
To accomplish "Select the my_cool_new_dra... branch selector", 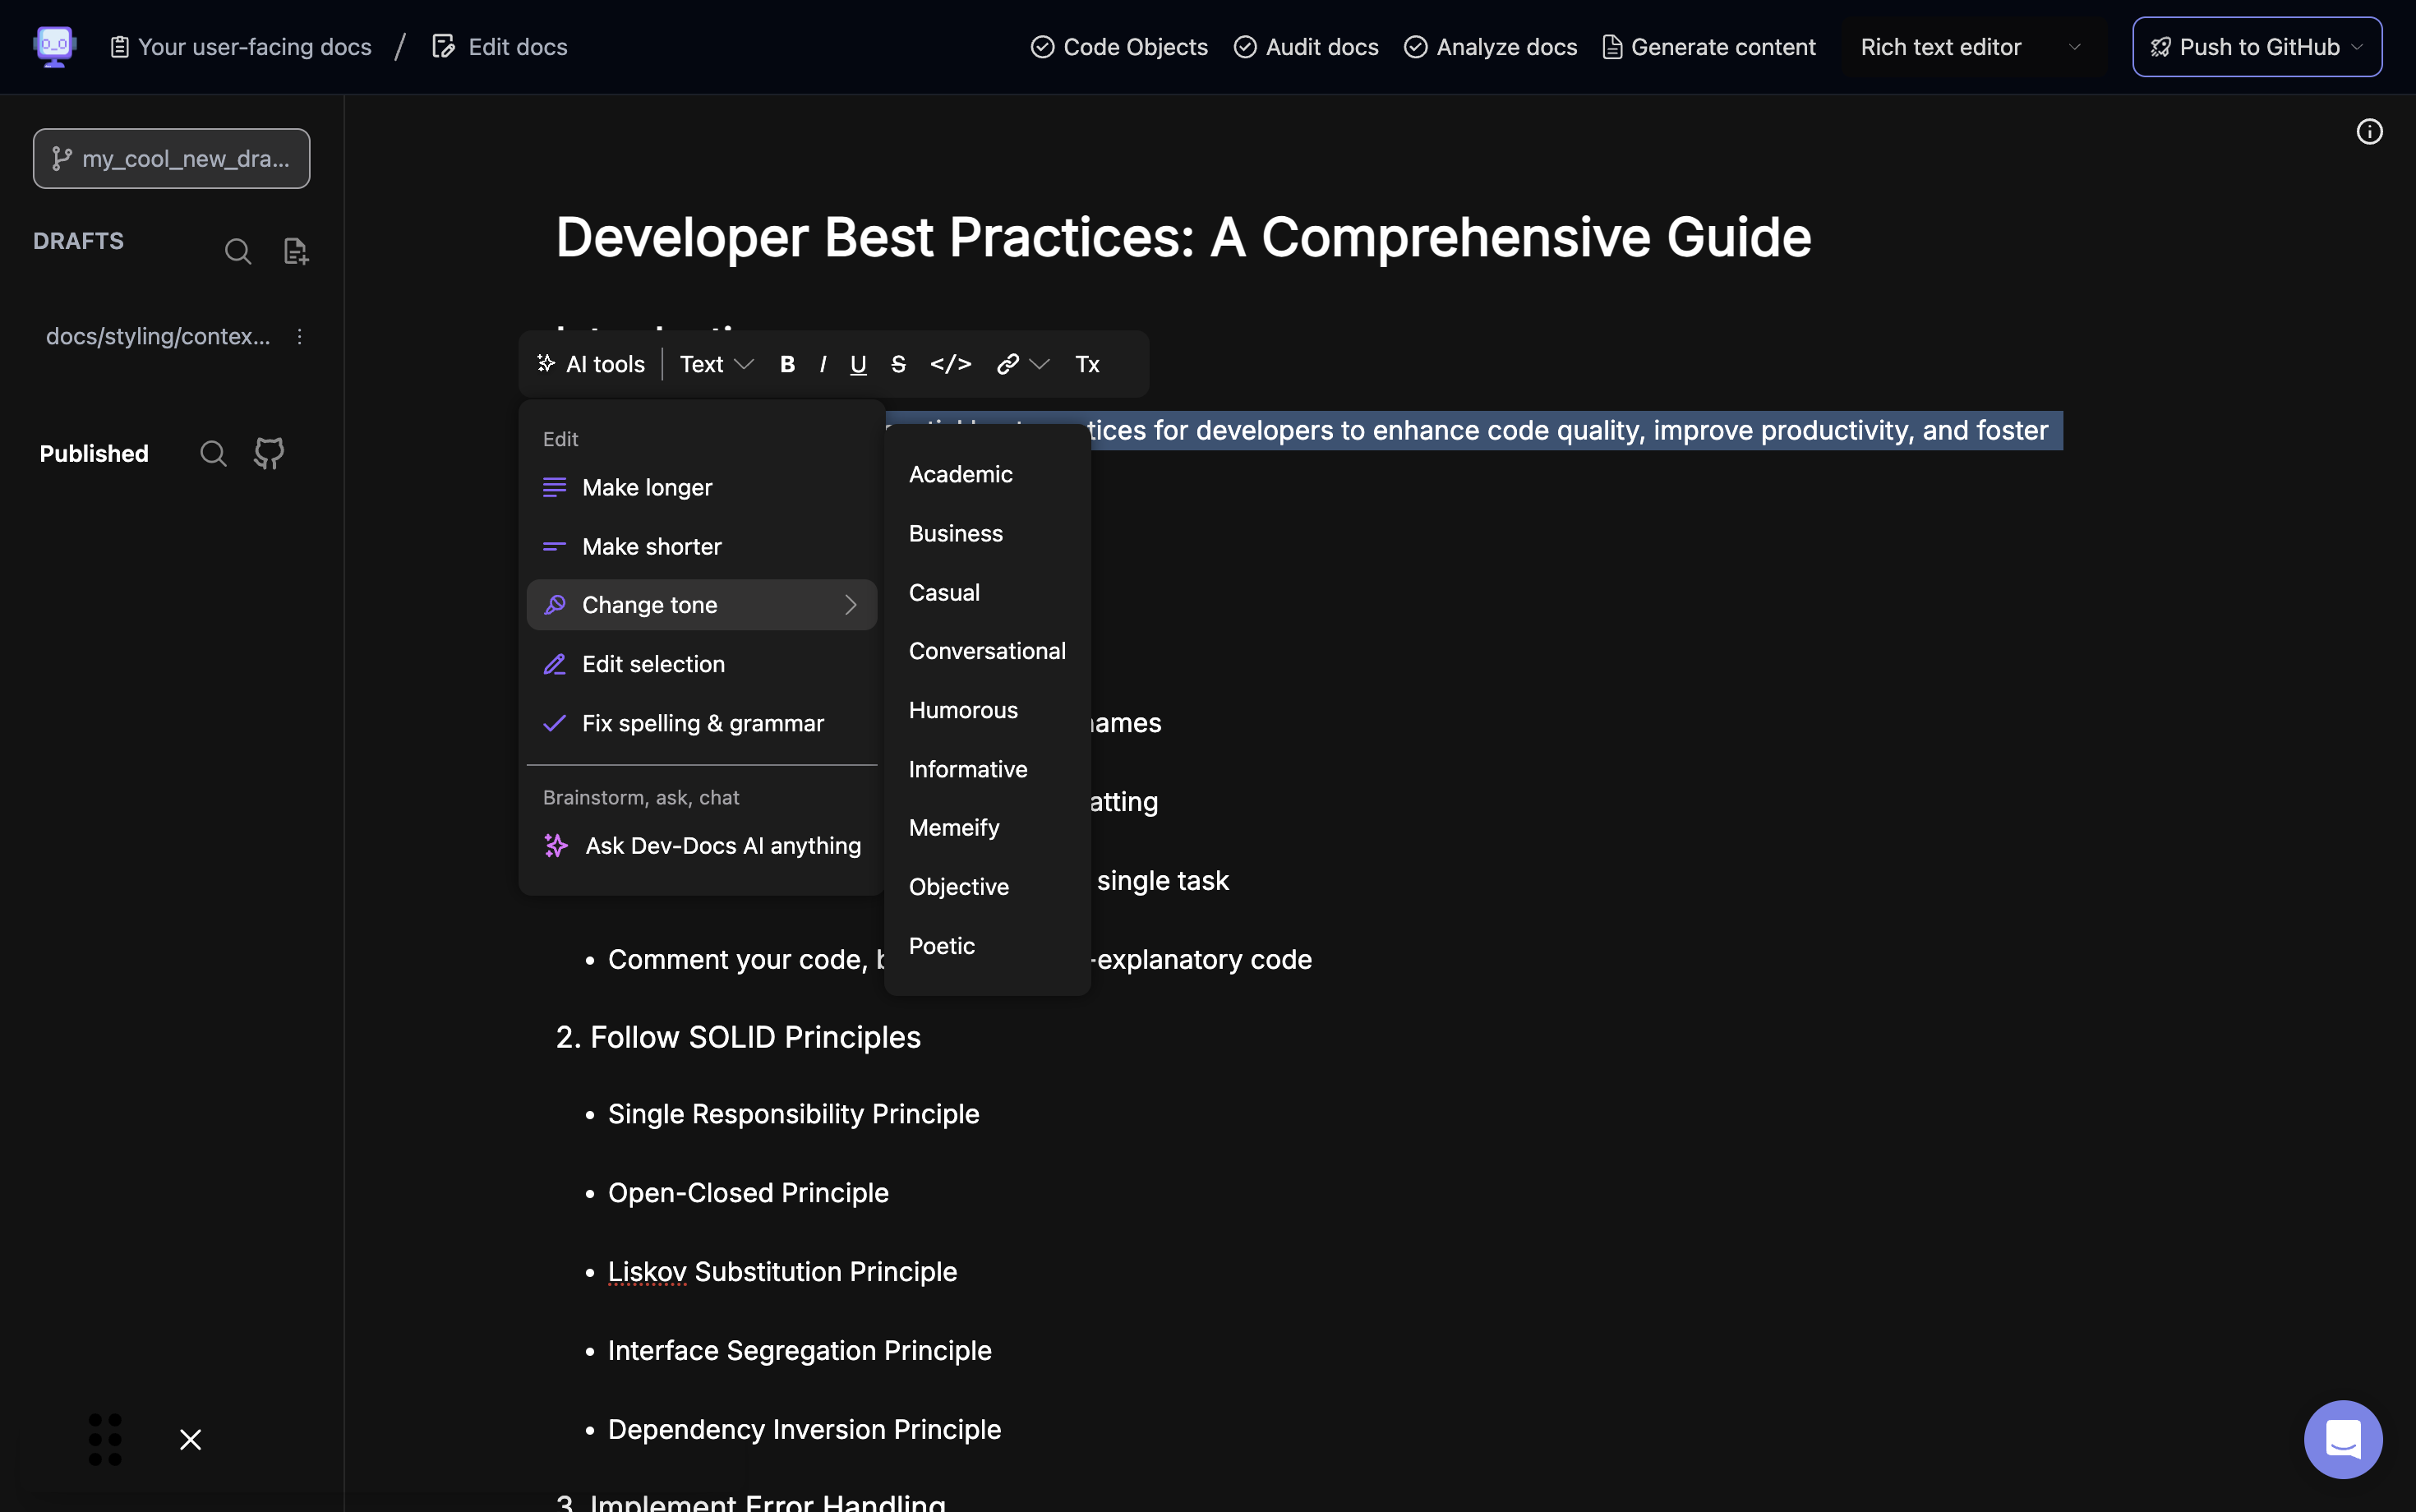I will 171,158.
